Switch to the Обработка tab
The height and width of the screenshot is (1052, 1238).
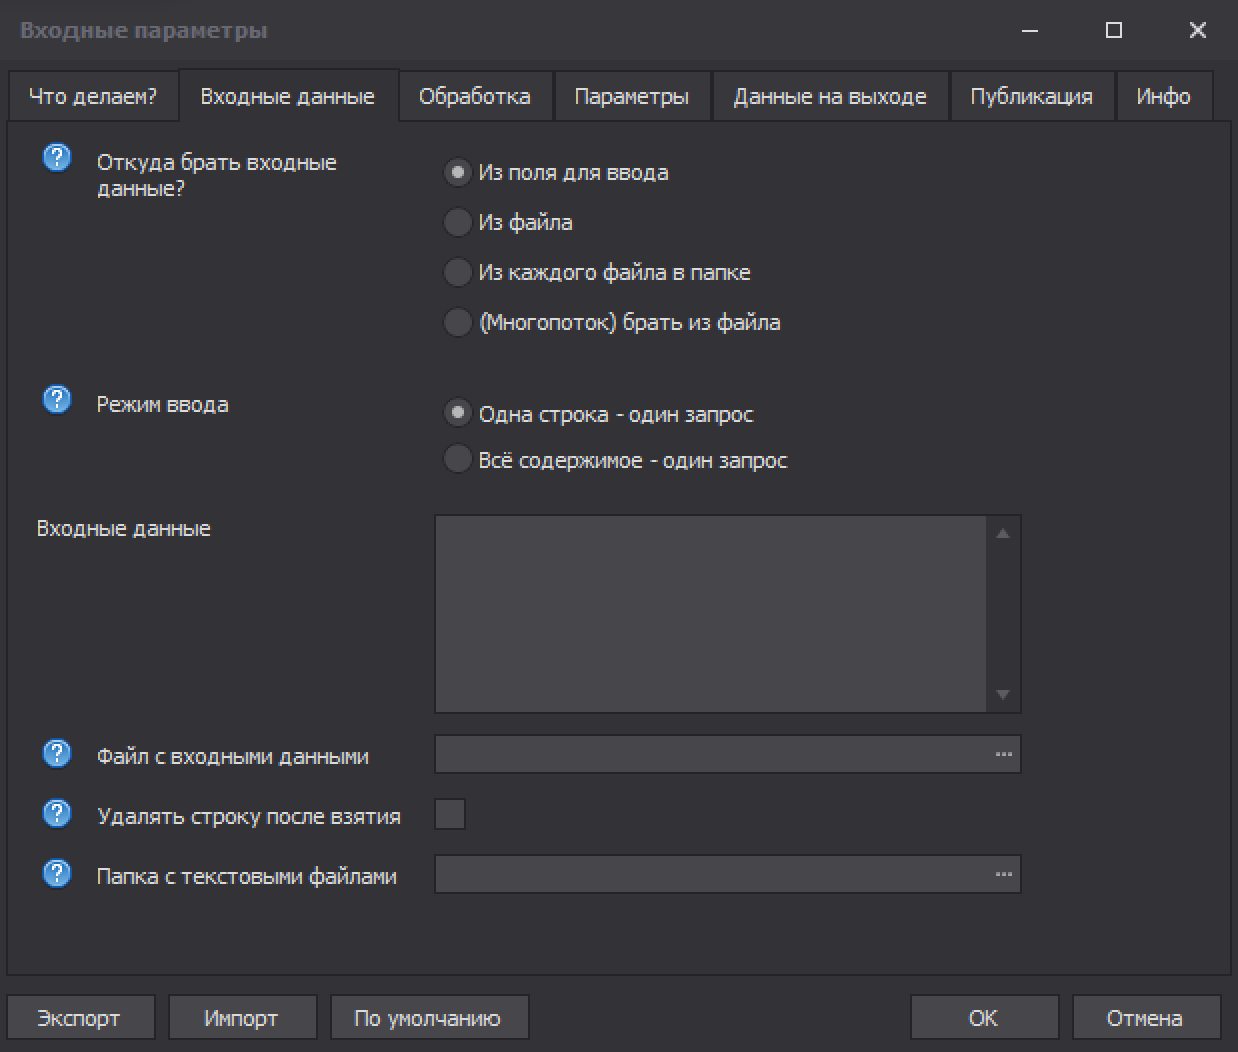474,97
